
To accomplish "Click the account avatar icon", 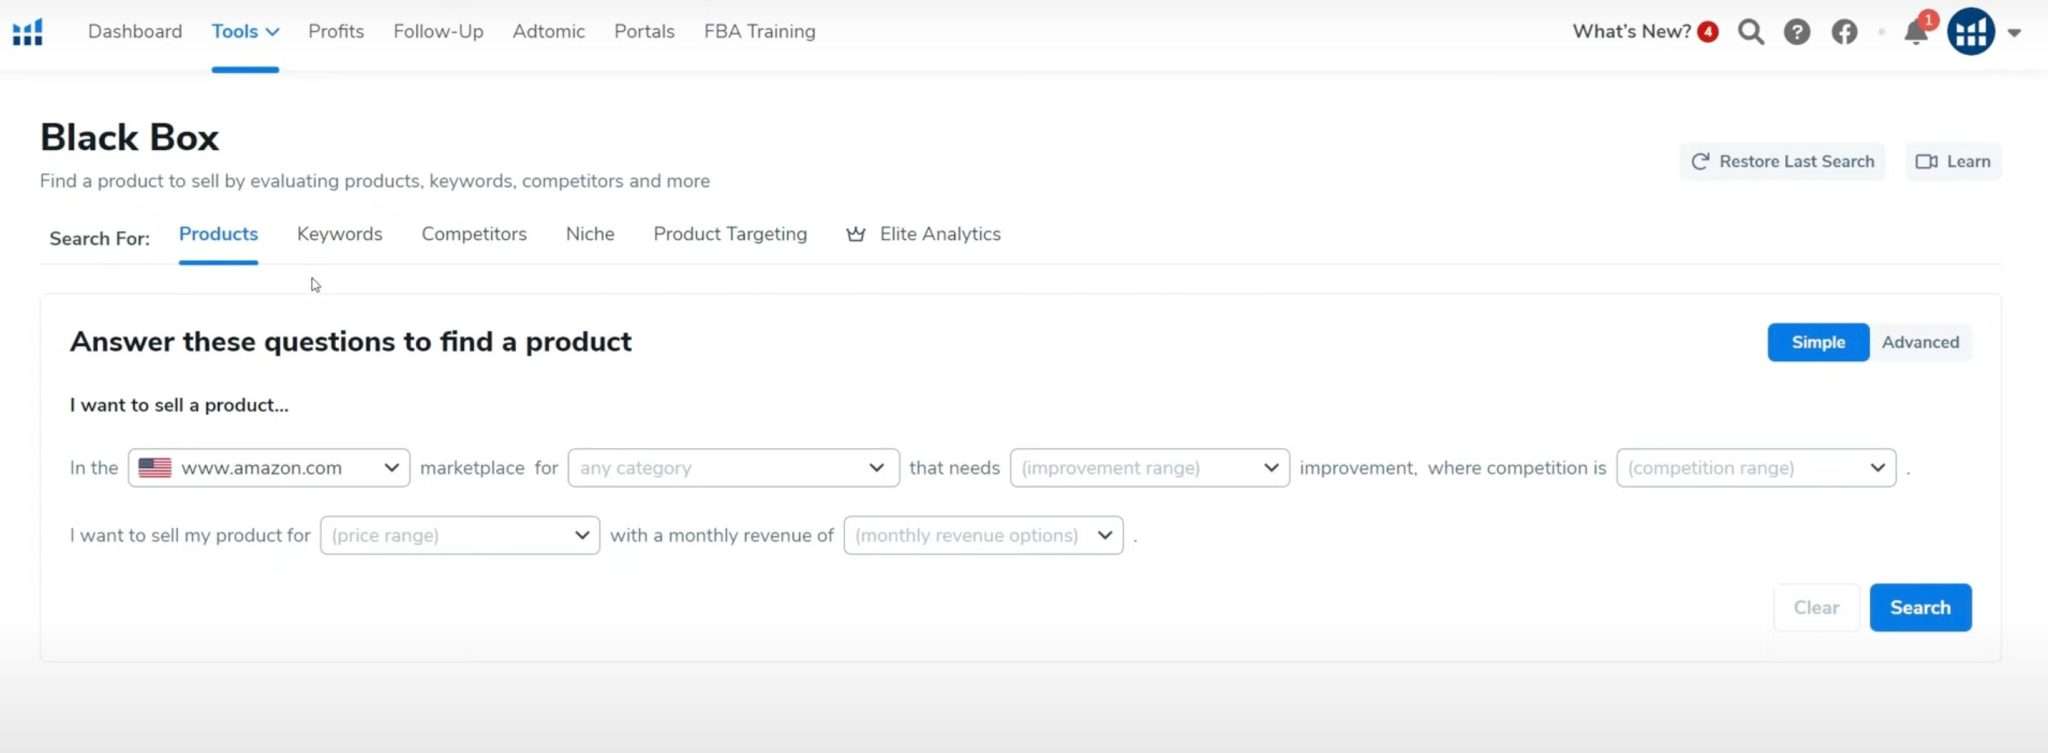I will point(1970,32).
